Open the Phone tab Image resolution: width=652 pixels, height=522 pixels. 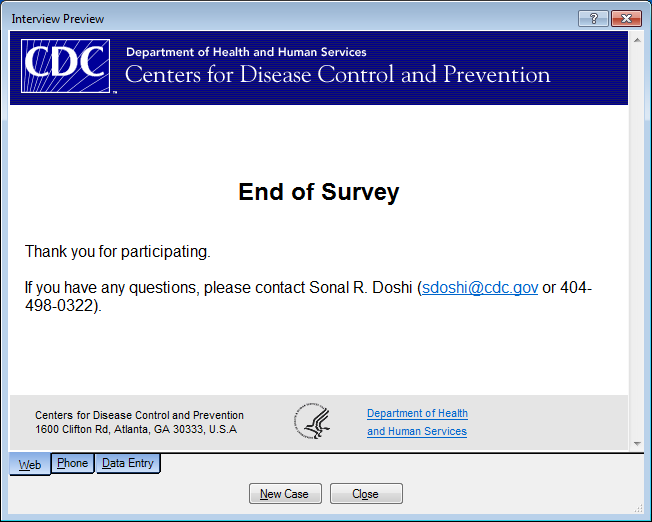(72, 463)
